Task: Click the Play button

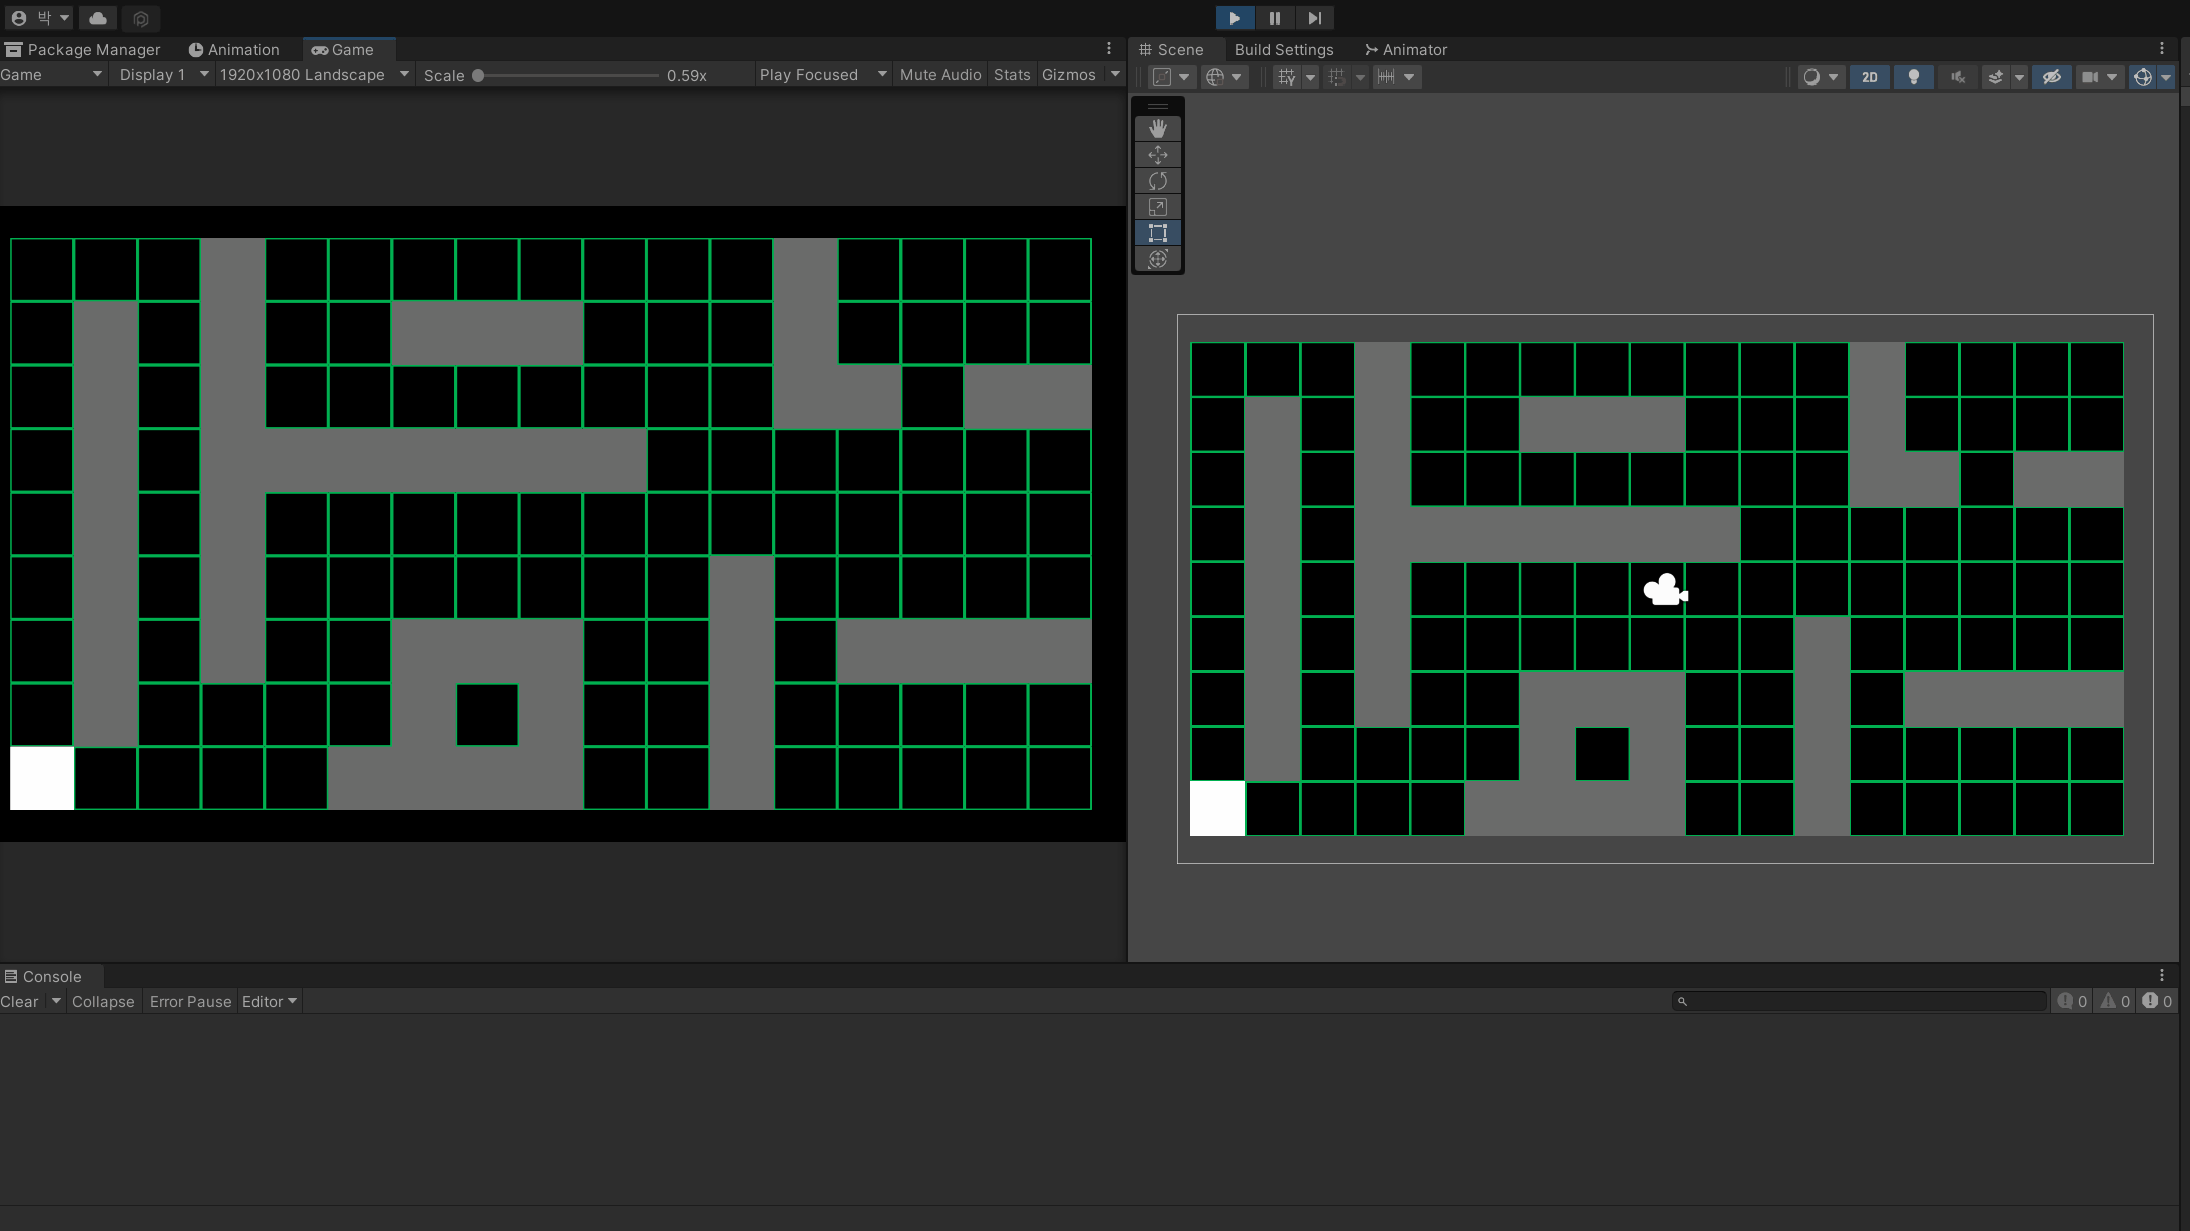Action: point(1234,18)
